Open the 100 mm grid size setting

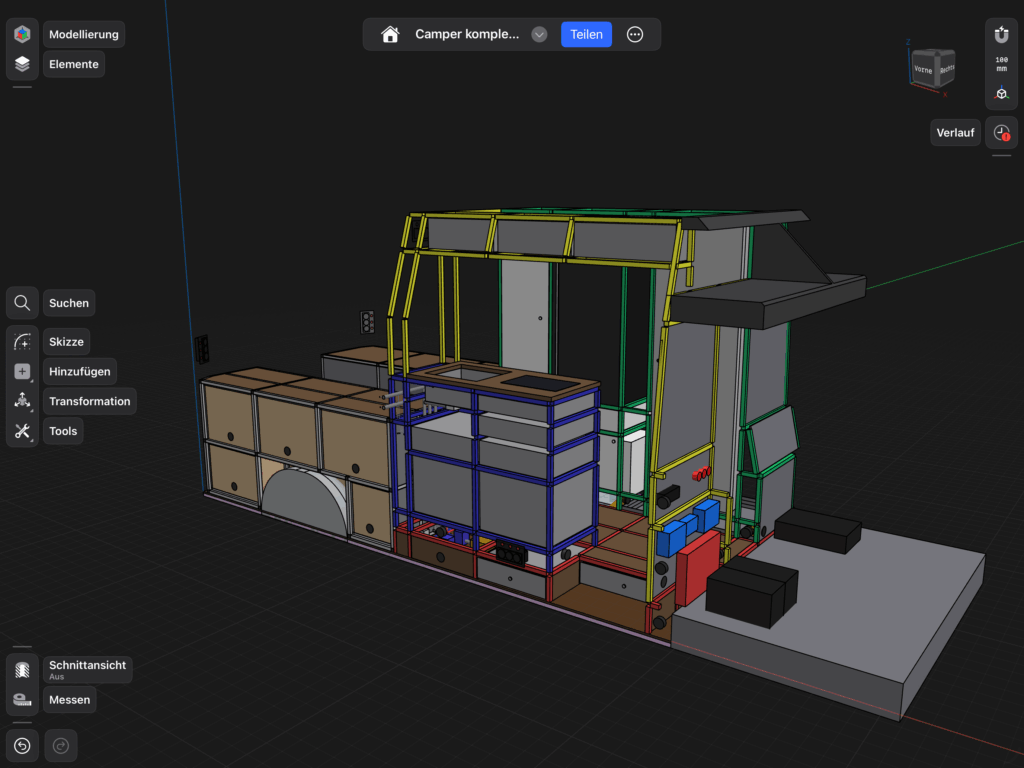[1001, 64]
